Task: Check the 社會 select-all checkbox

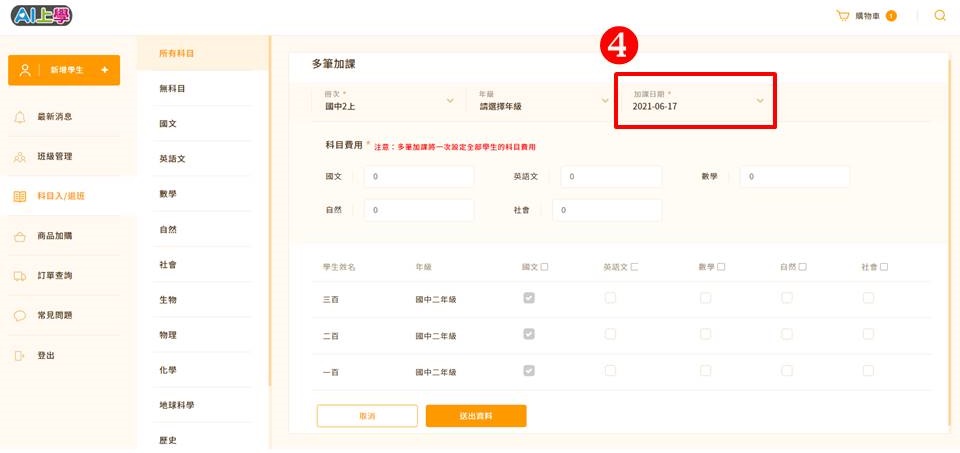Action: point(884,267)
